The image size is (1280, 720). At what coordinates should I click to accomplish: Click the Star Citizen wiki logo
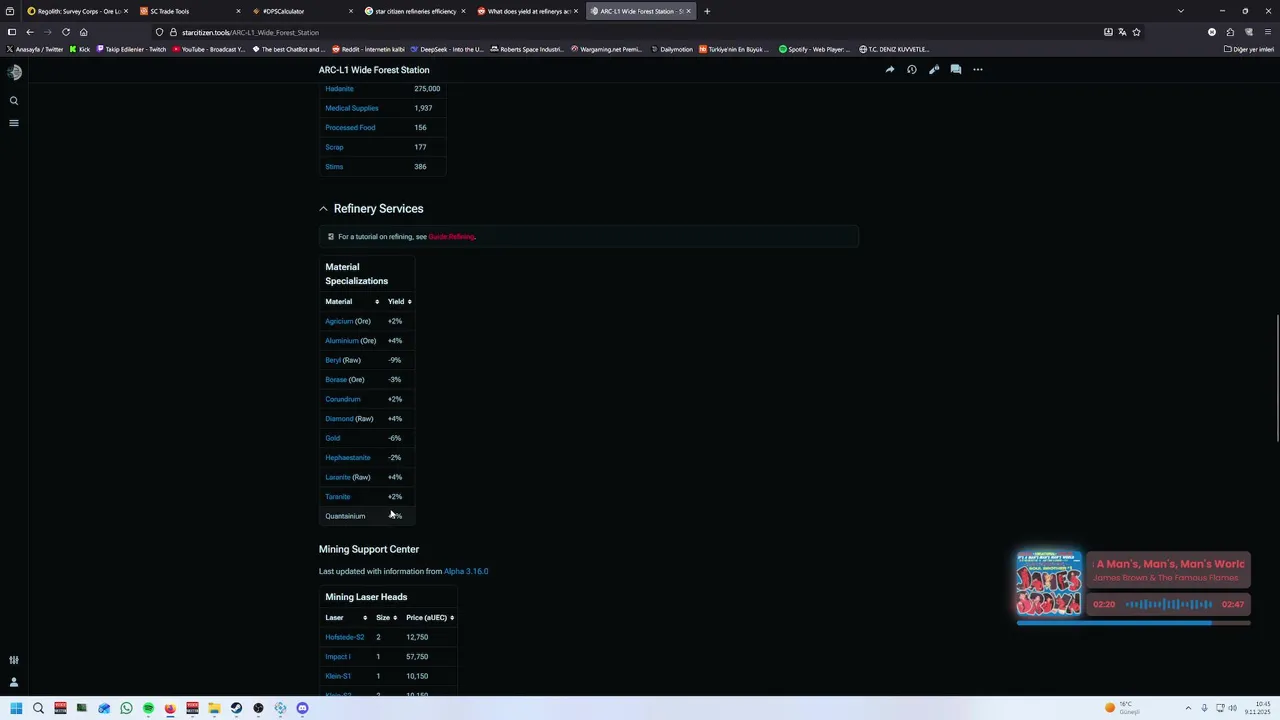pos(14,72)
